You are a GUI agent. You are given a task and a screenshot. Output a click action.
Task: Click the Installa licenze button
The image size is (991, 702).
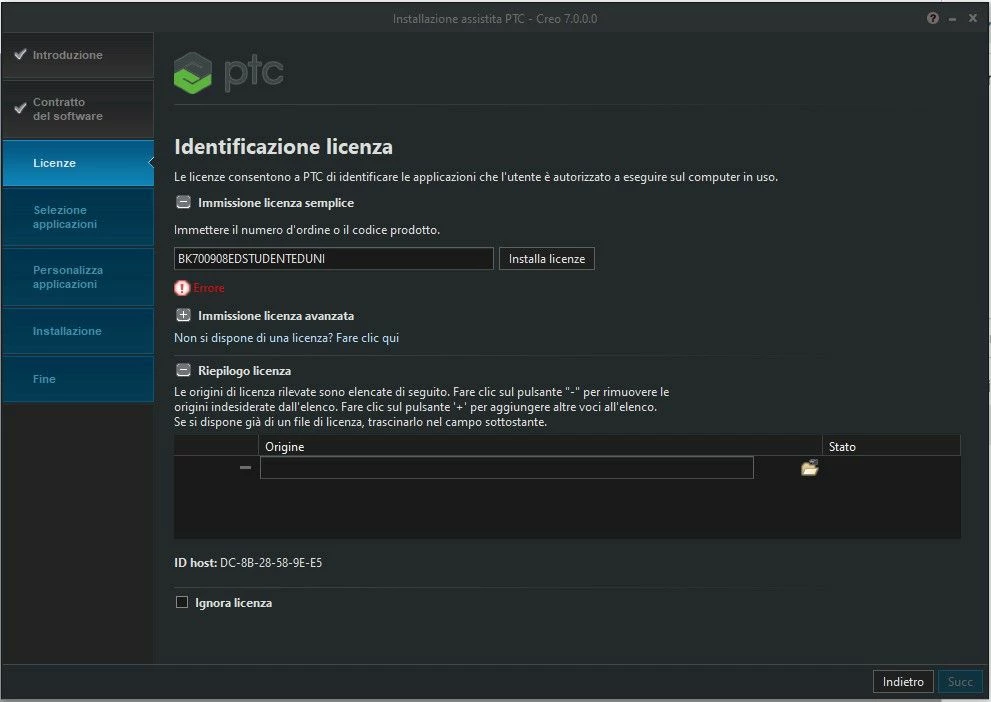547,258
